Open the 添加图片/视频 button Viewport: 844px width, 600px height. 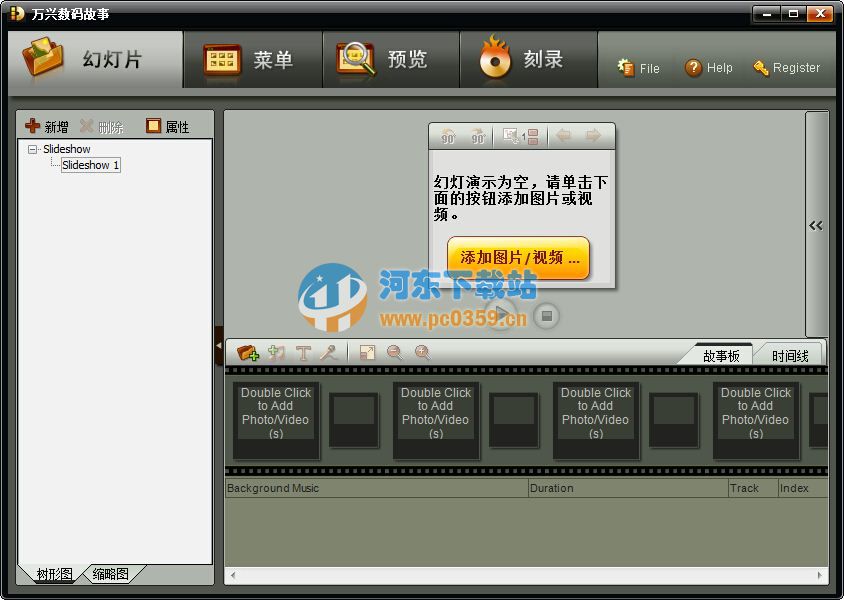coord(517,257)
